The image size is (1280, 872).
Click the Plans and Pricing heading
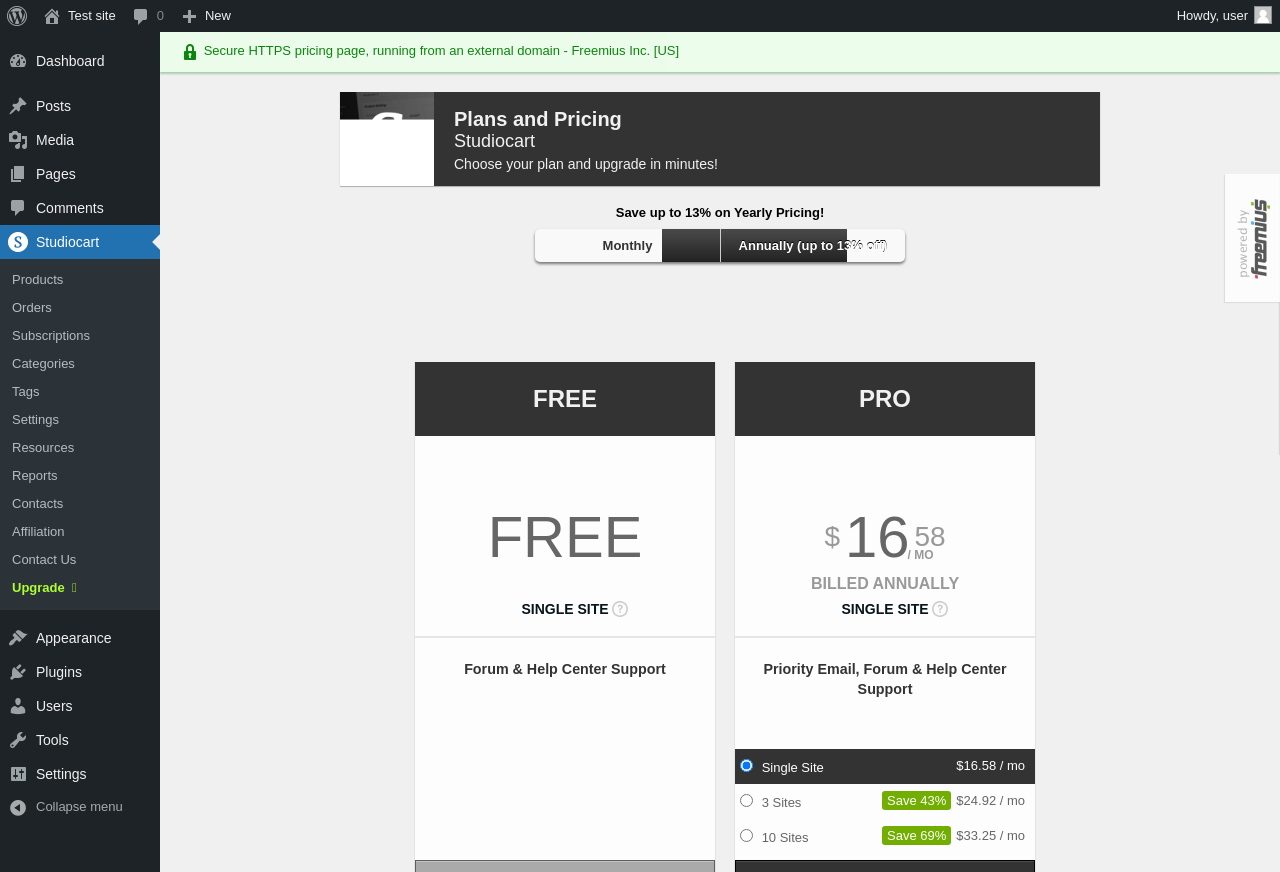tap(538, 119)
